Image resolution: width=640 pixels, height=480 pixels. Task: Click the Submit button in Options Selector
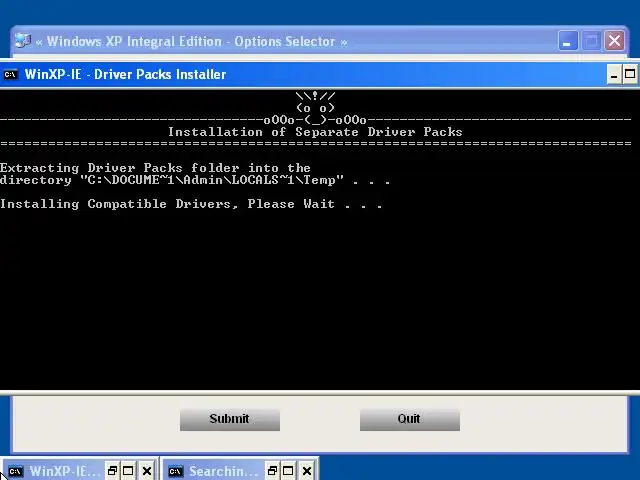click(x=230, y=420)
